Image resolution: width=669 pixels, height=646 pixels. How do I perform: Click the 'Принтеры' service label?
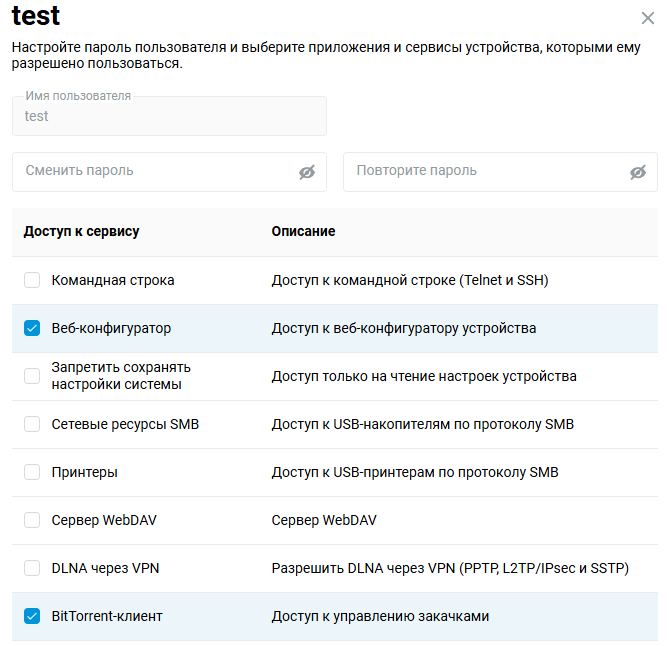(x=85, y=472)
